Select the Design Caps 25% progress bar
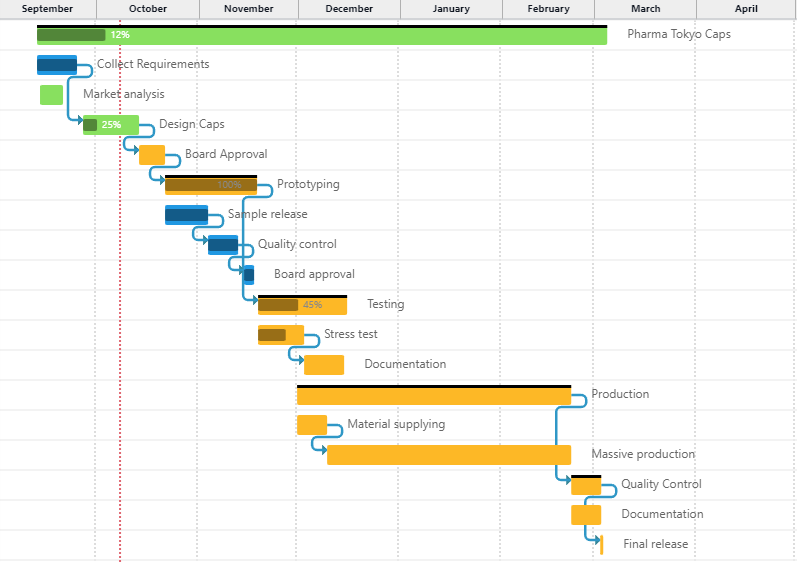This screenshot has height=562, width=797. (x=111, y=125)
